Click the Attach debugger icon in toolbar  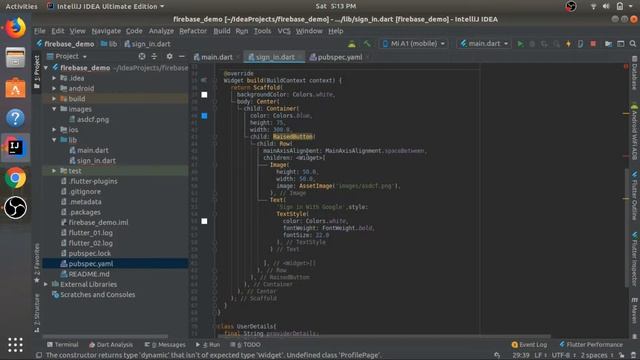click(x=580, y=44)
